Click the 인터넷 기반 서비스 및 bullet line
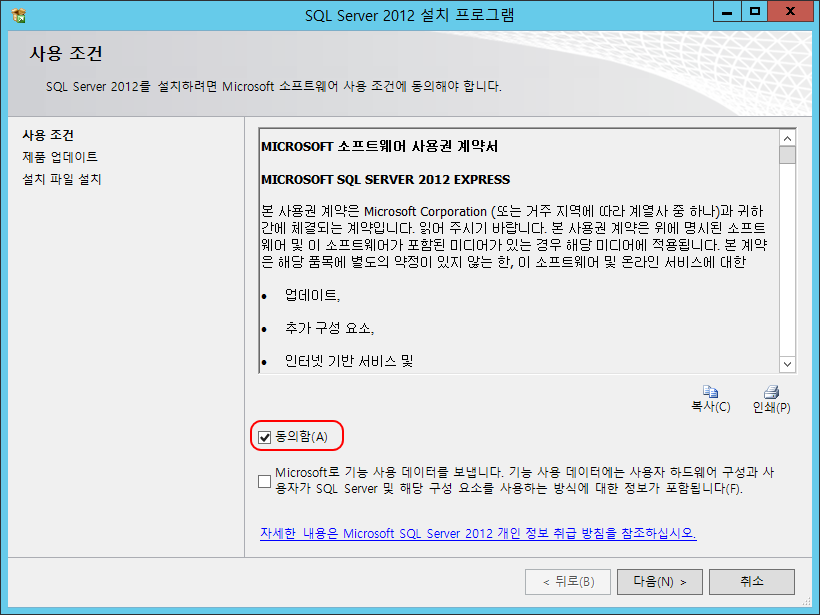820x615 pixels. pyautogui.click(x=349, y=361)
